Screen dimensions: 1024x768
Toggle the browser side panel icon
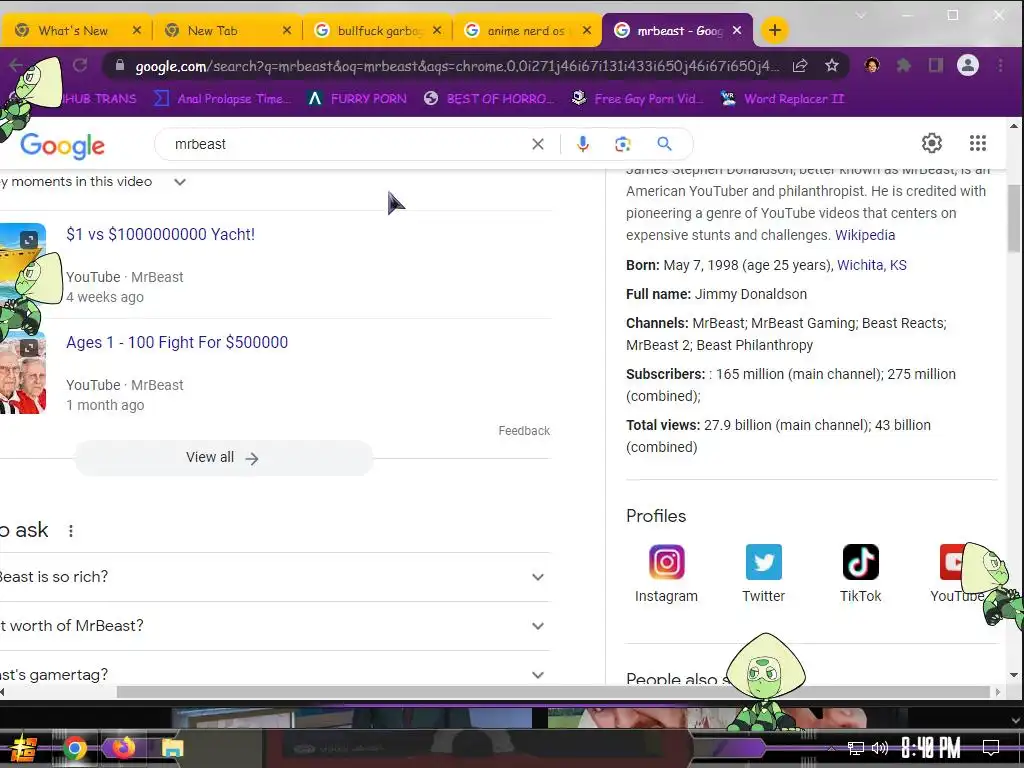936,65
